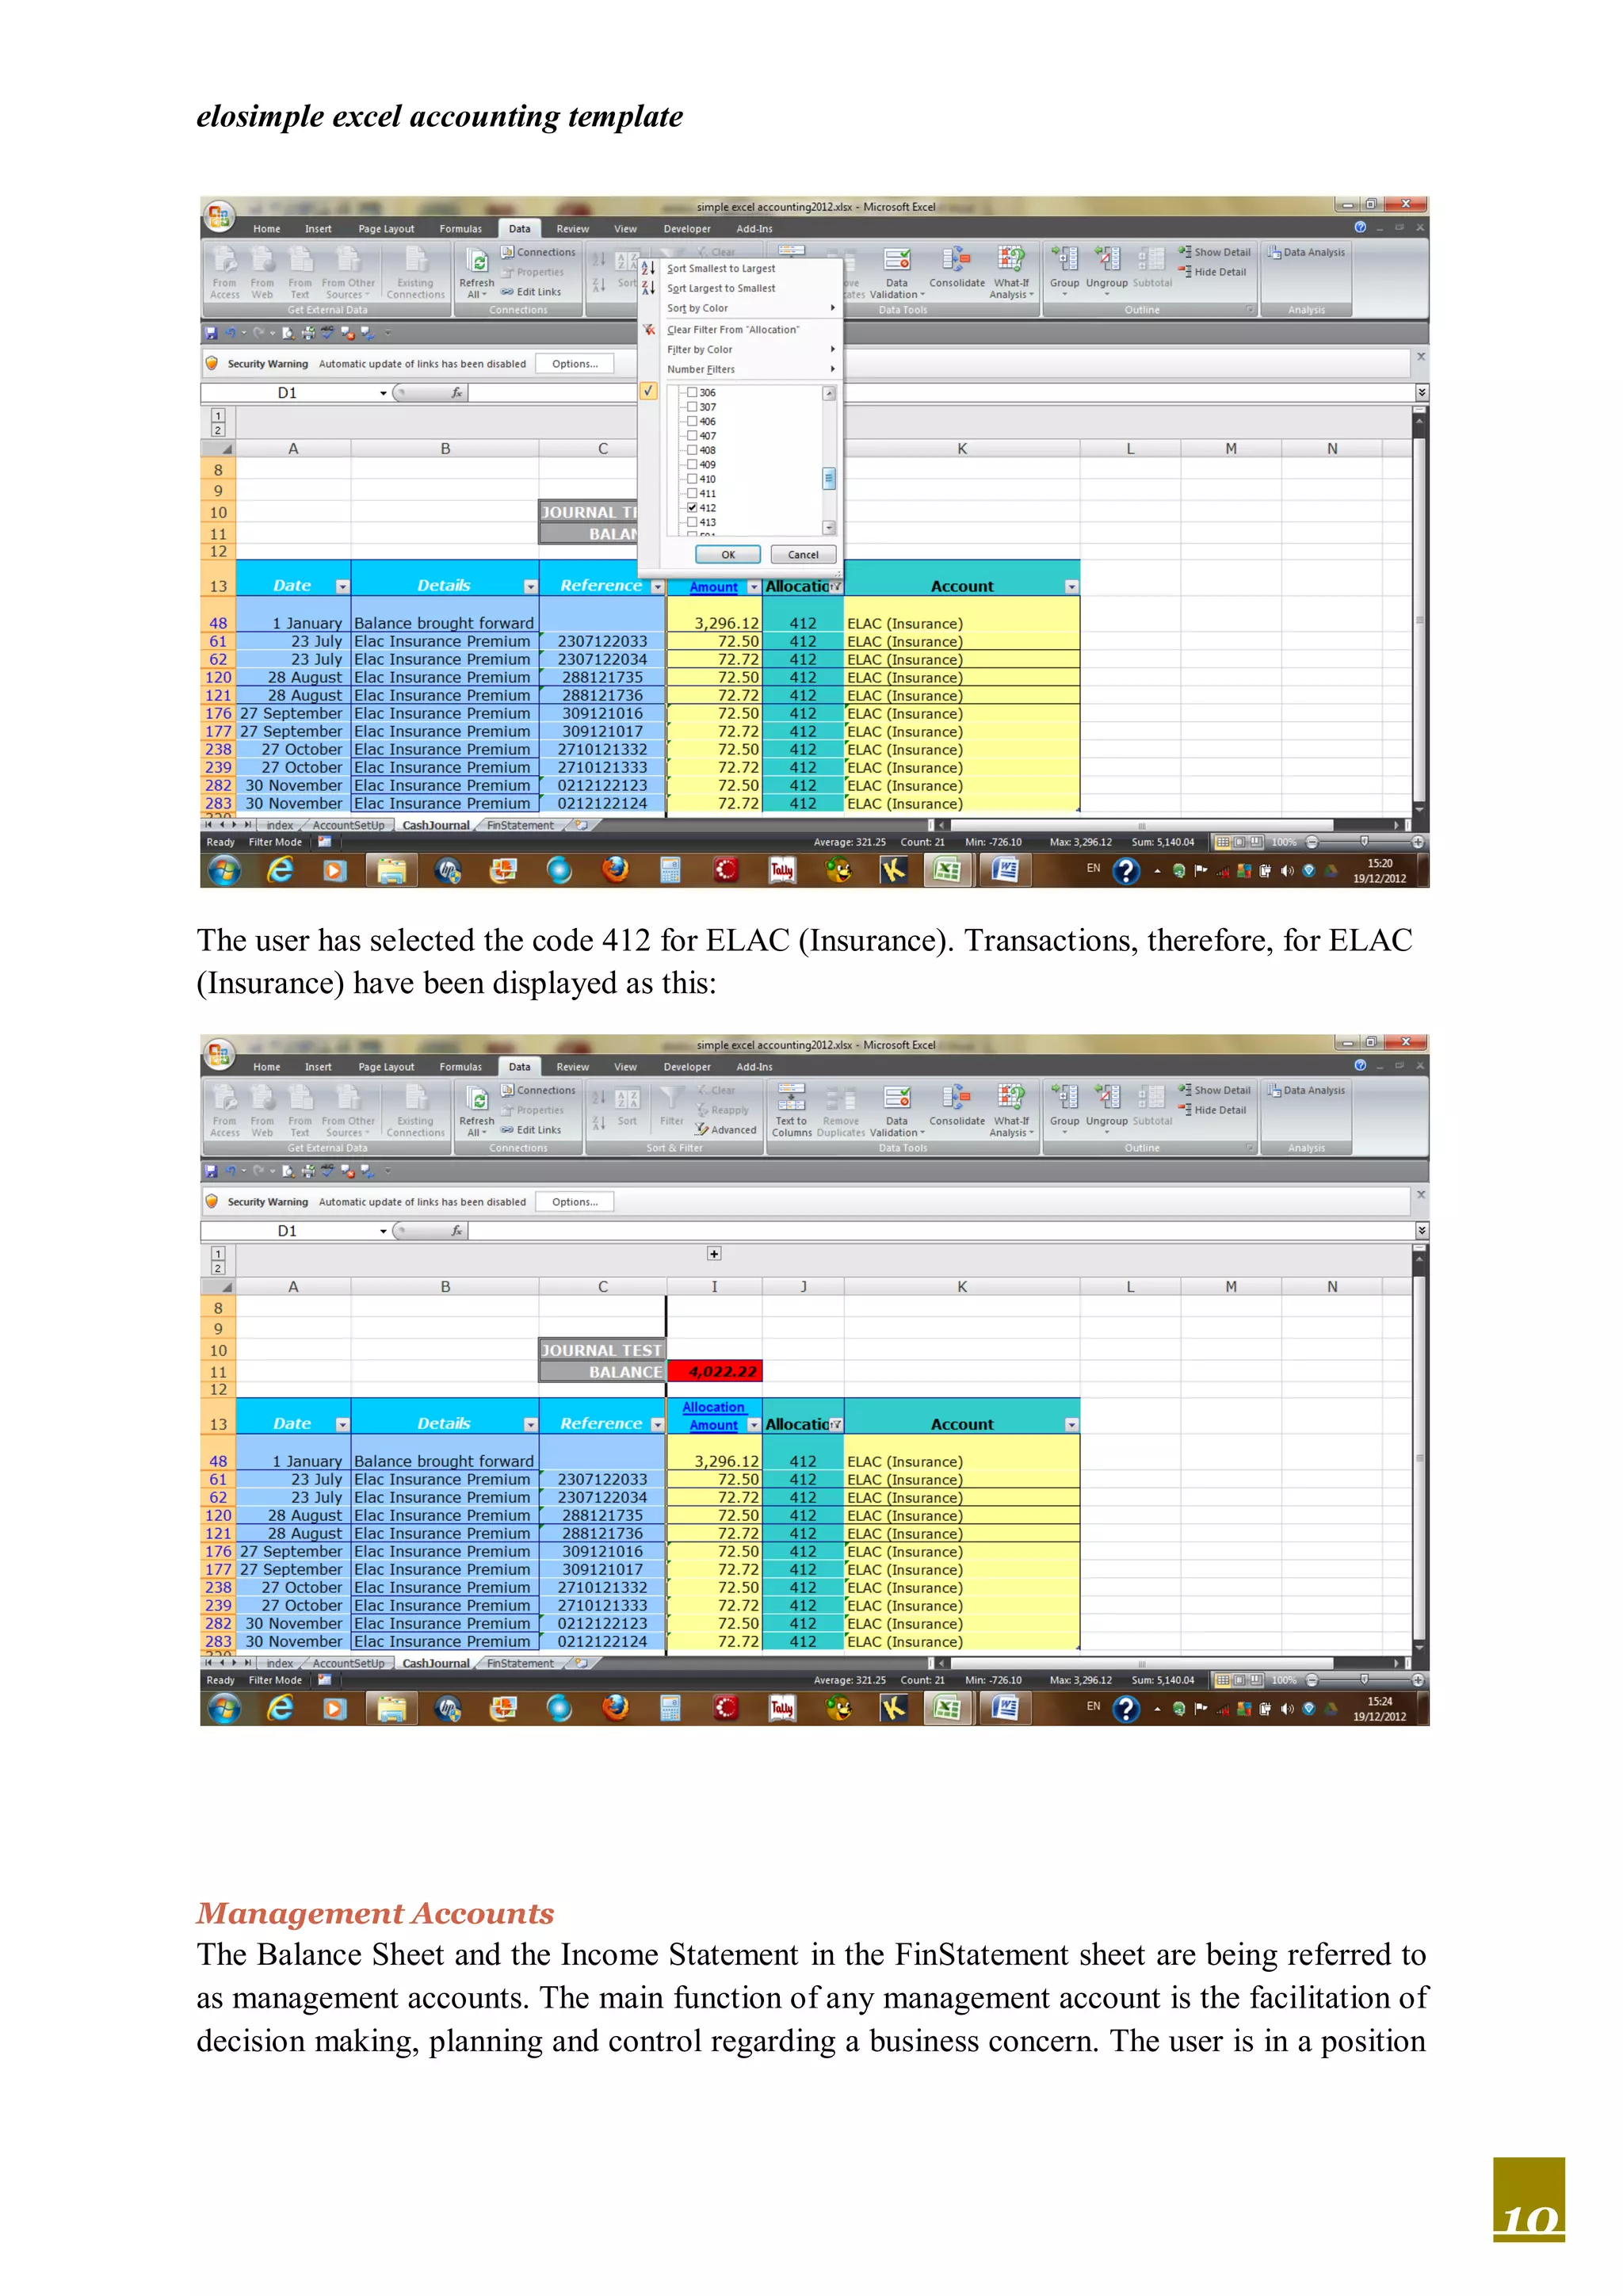Check the 413 box in the filter list
Screen dimensions: 1623x2296
692,522
